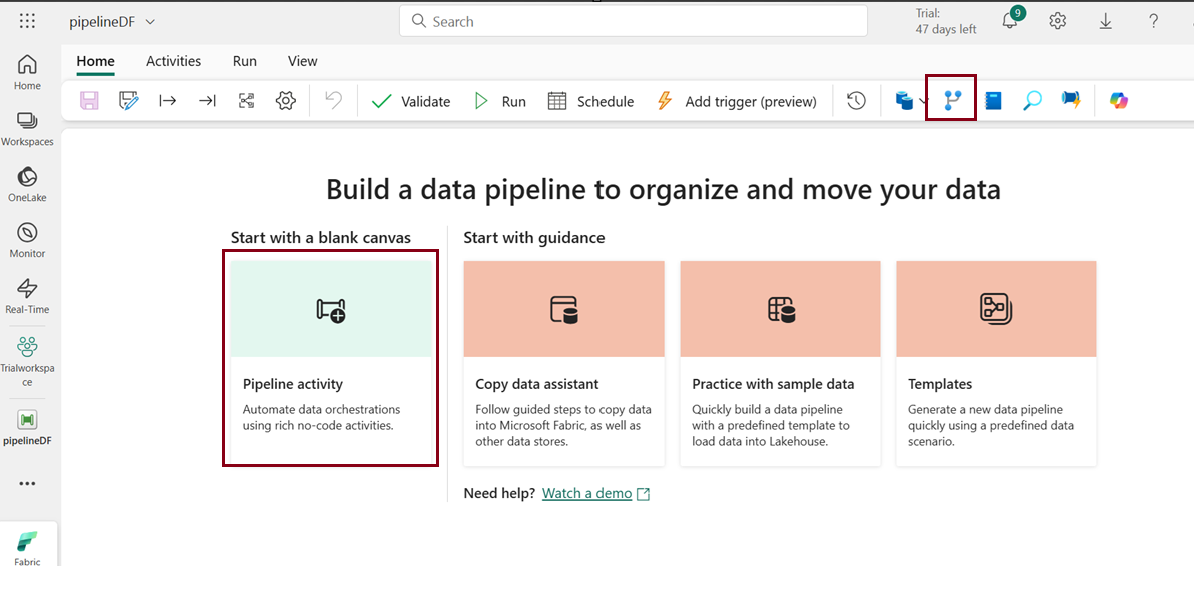This screenshot has height=592, width=1194.
Task: Open the help question mark
Action: pos(1154,21)
